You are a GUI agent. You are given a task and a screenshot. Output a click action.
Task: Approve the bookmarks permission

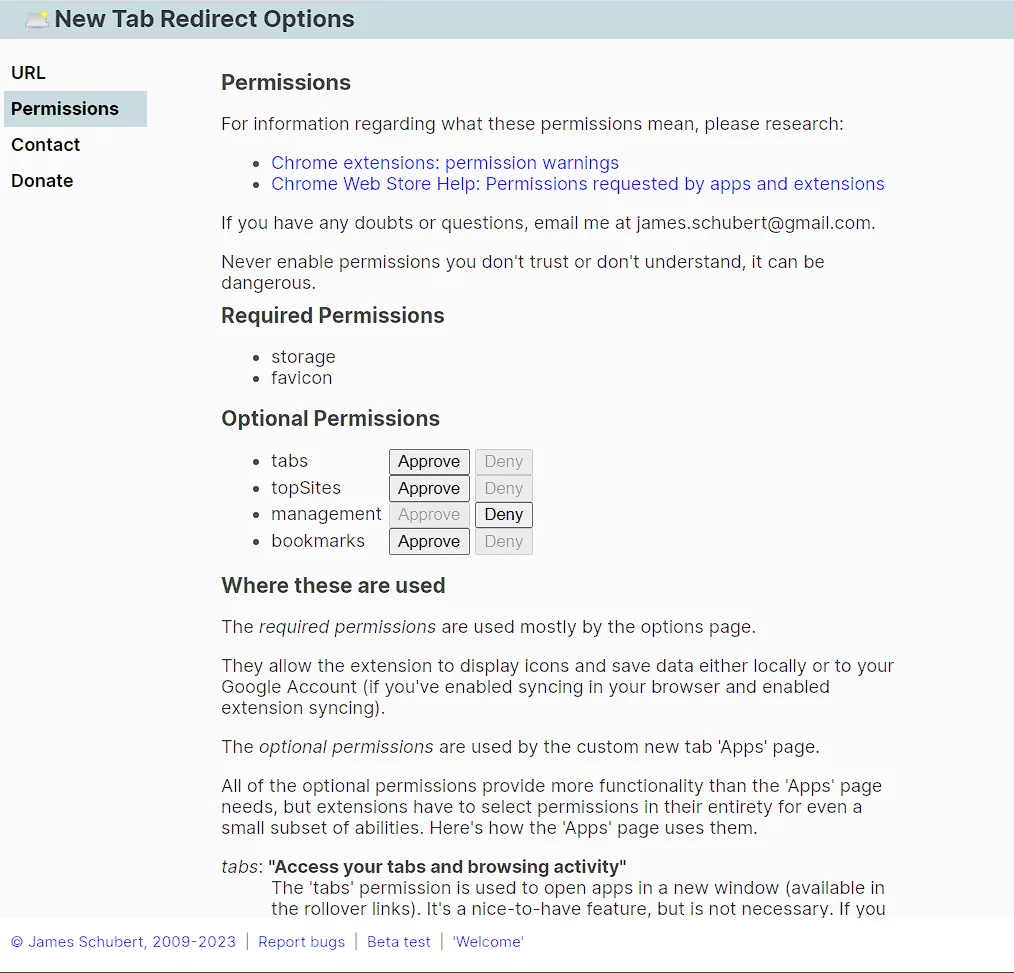tap(429, 542)
